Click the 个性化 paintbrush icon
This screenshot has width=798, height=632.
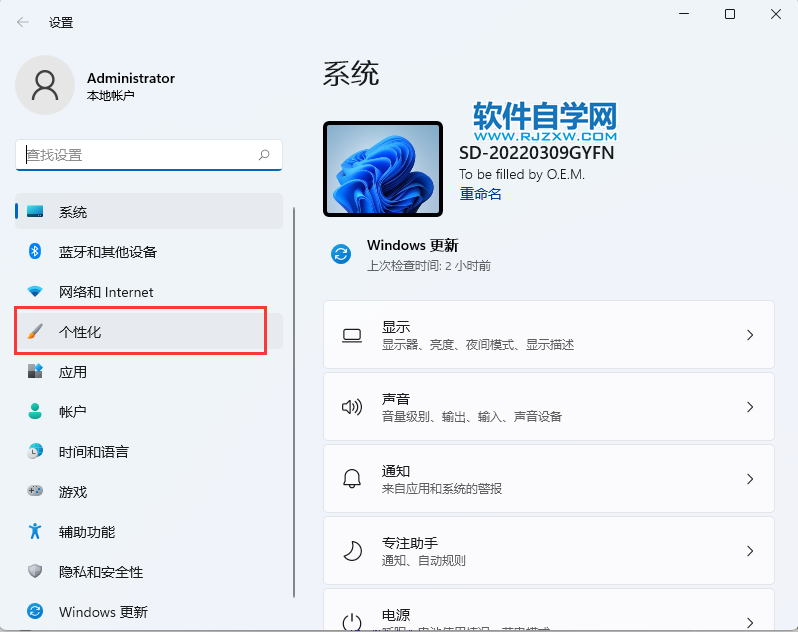(x=35, y=332)
